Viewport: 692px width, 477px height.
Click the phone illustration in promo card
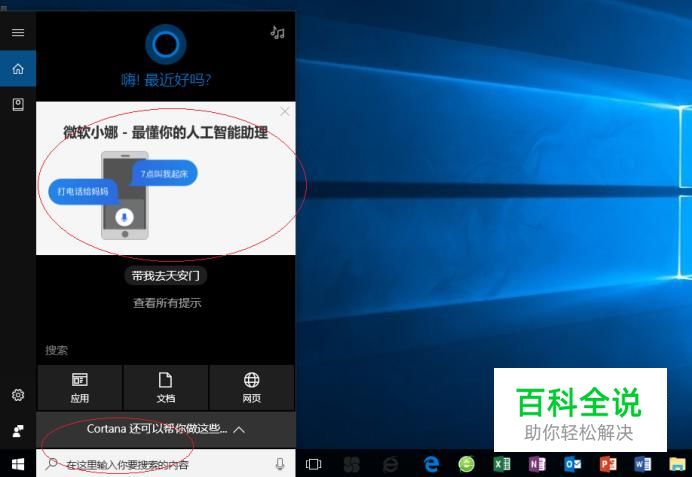125,195
